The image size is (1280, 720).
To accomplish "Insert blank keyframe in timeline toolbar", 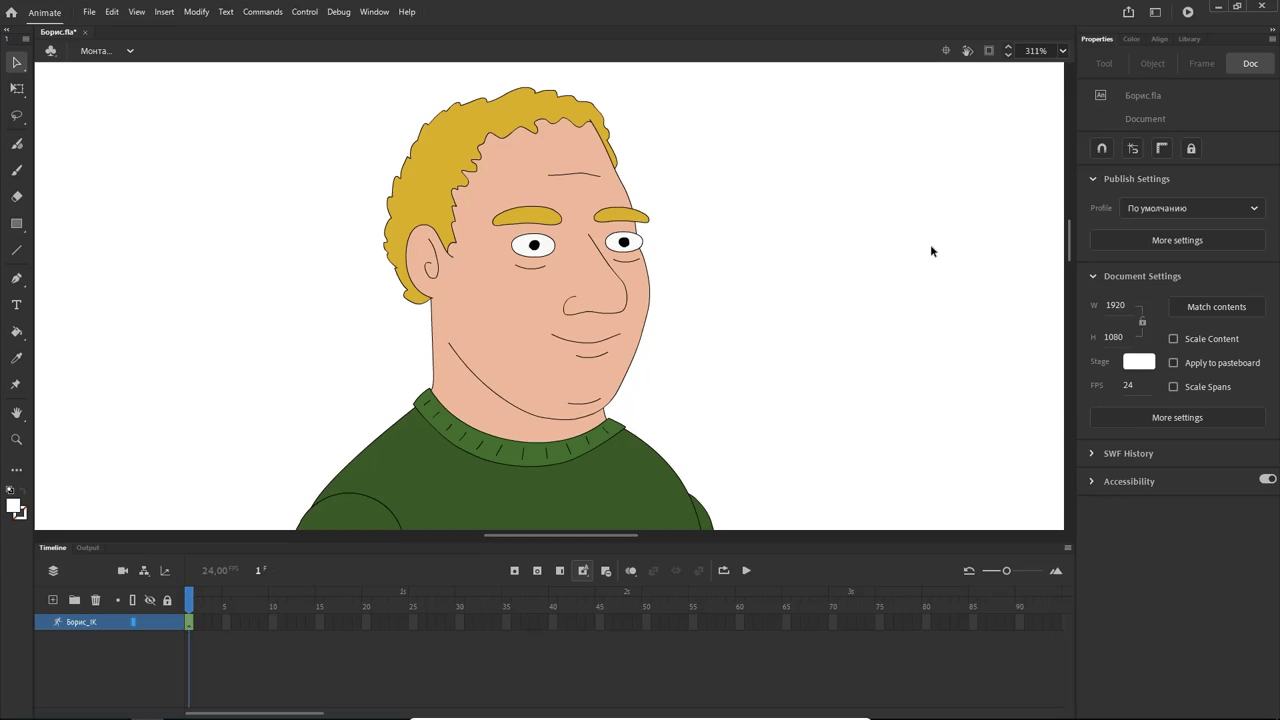I will click(x=537, y=571).
